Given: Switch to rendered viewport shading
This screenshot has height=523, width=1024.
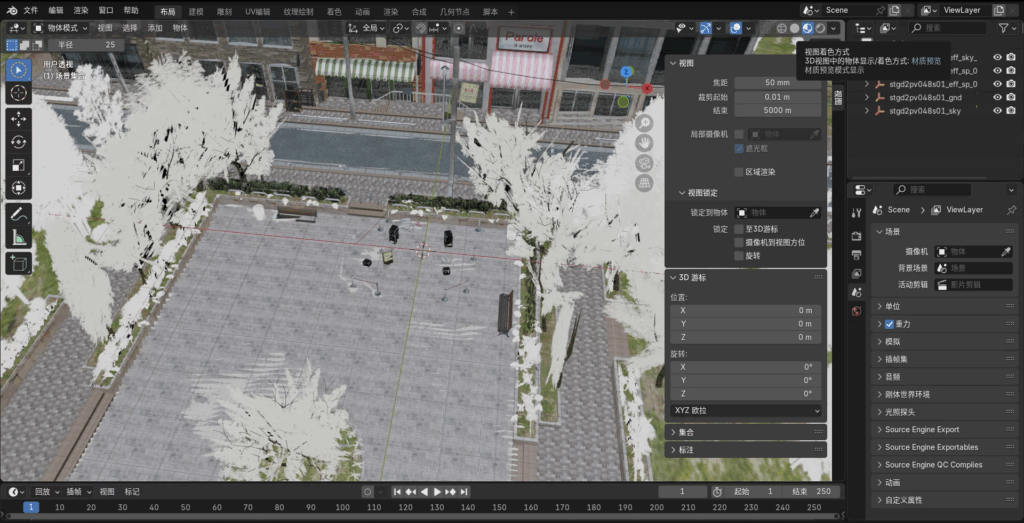Looking at the screenshot, I should coord(820,28).
